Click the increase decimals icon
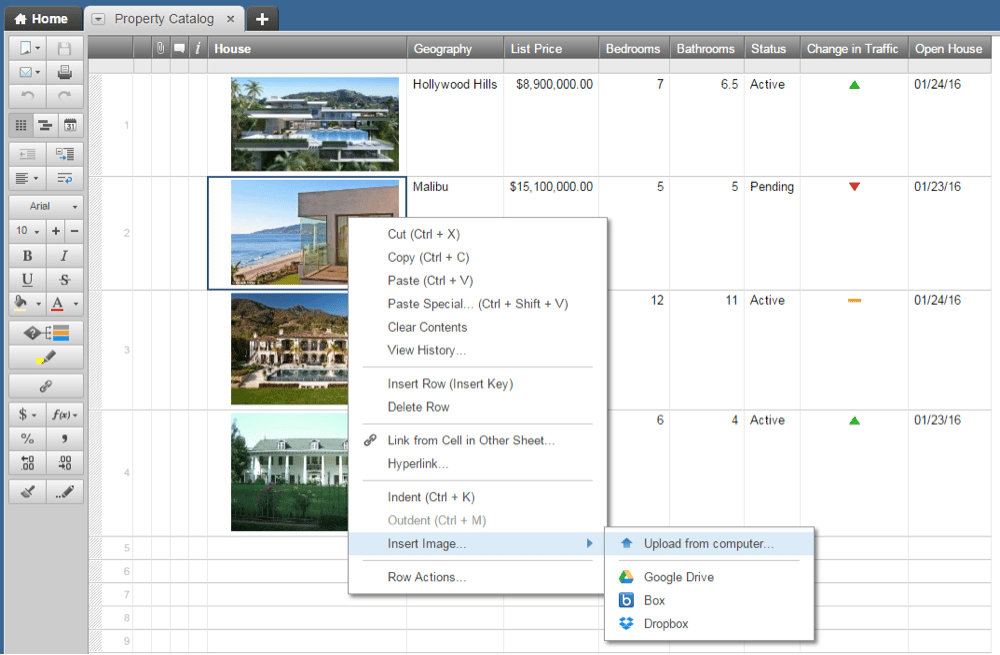 63,463
